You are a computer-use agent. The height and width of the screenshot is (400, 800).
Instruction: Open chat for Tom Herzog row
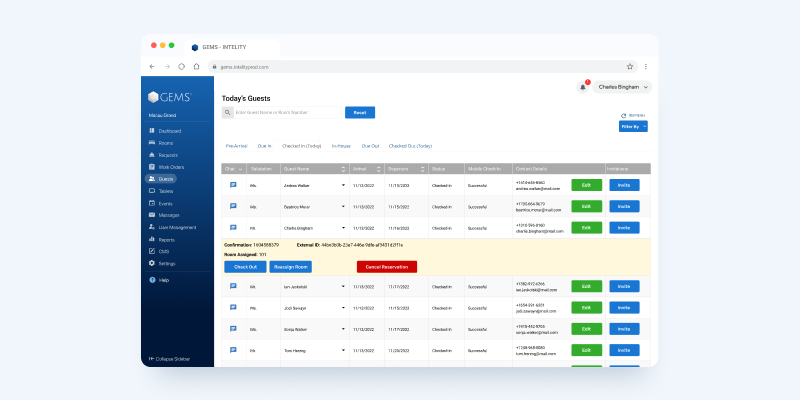pyautogui.click(x=233, y=351)
